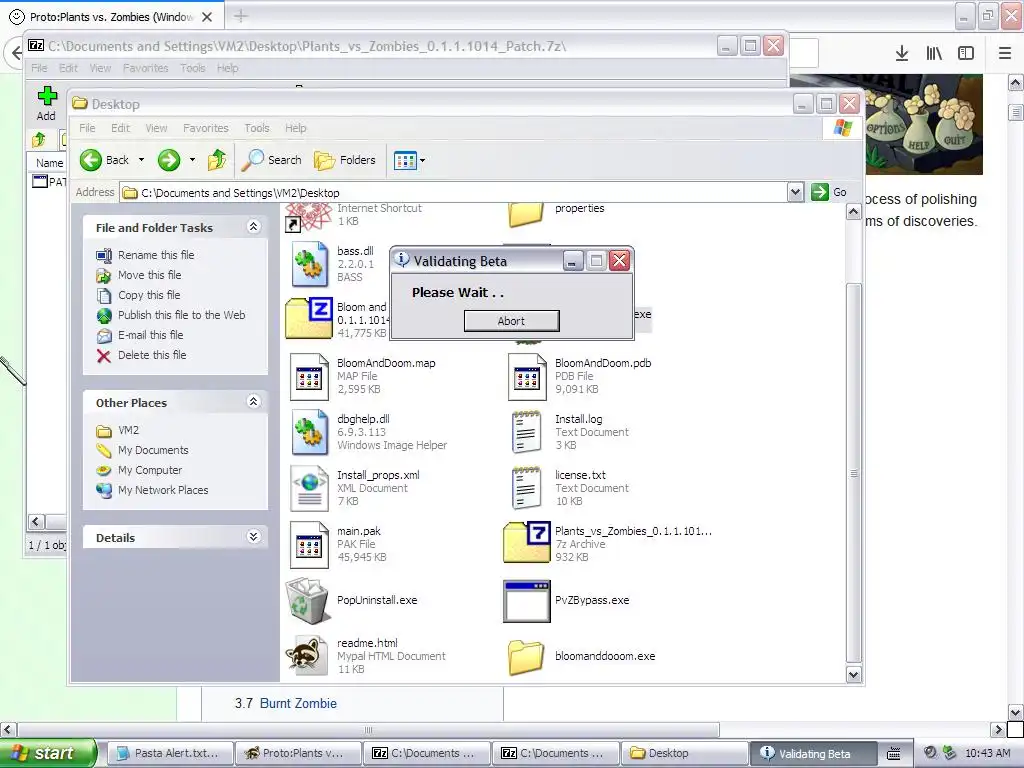
Task: Select the main.pak file icon
Action: (x=309, y=545)
